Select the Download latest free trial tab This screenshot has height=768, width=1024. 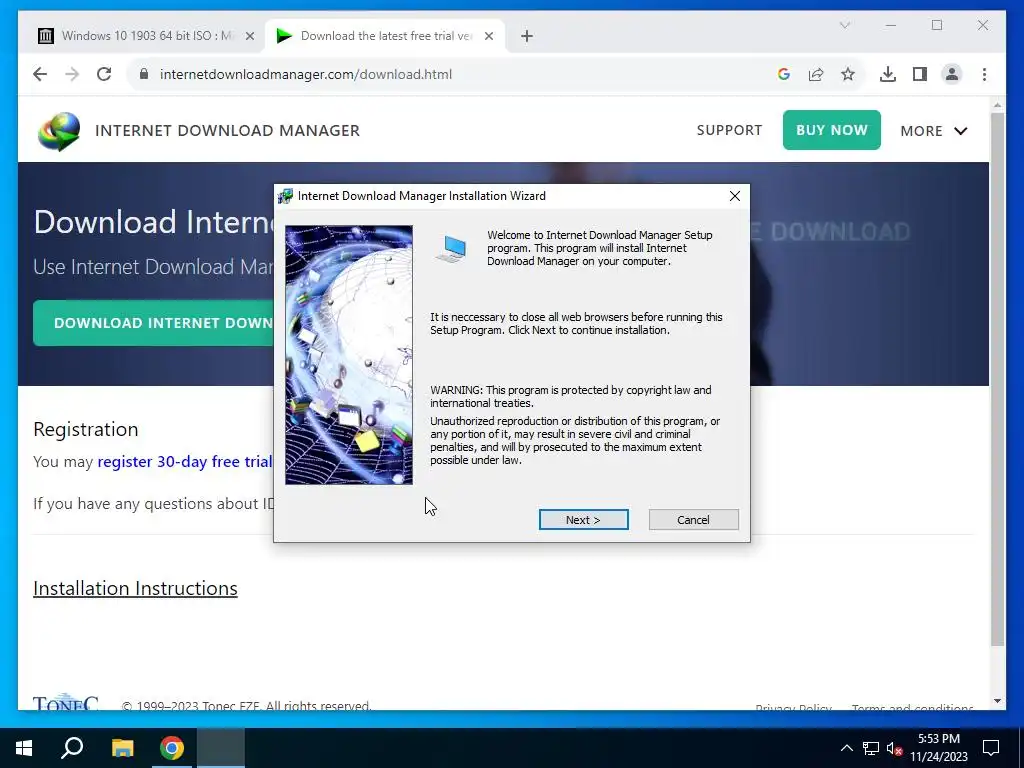coord(385,36)
